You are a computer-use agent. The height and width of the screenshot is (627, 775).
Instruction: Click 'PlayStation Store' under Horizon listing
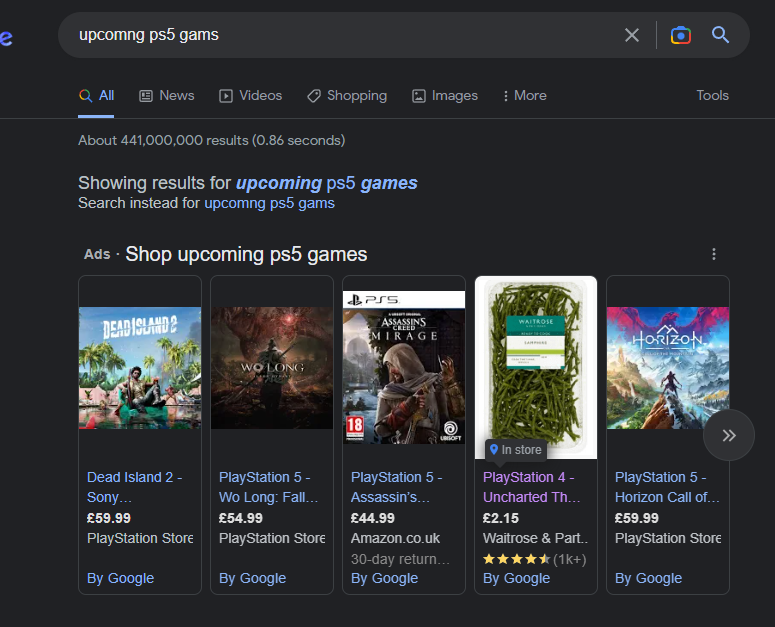(x=668, y=538)
